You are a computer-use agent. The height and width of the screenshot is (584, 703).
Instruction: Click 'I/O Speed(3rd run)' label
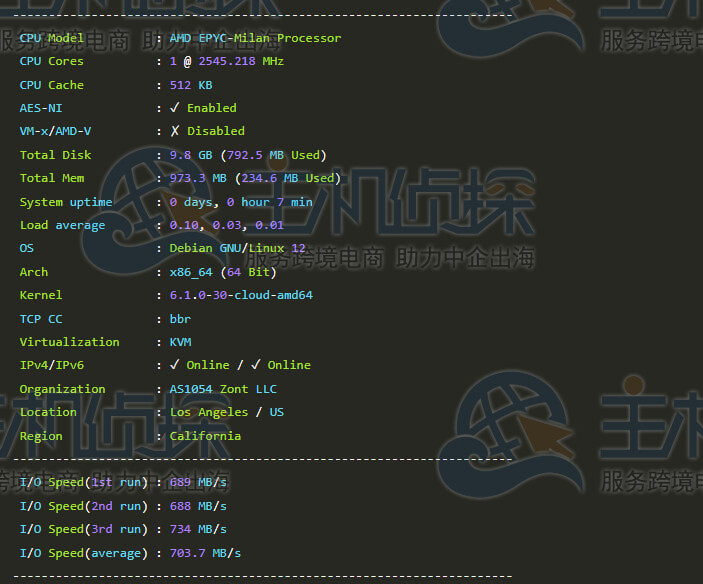84,529
